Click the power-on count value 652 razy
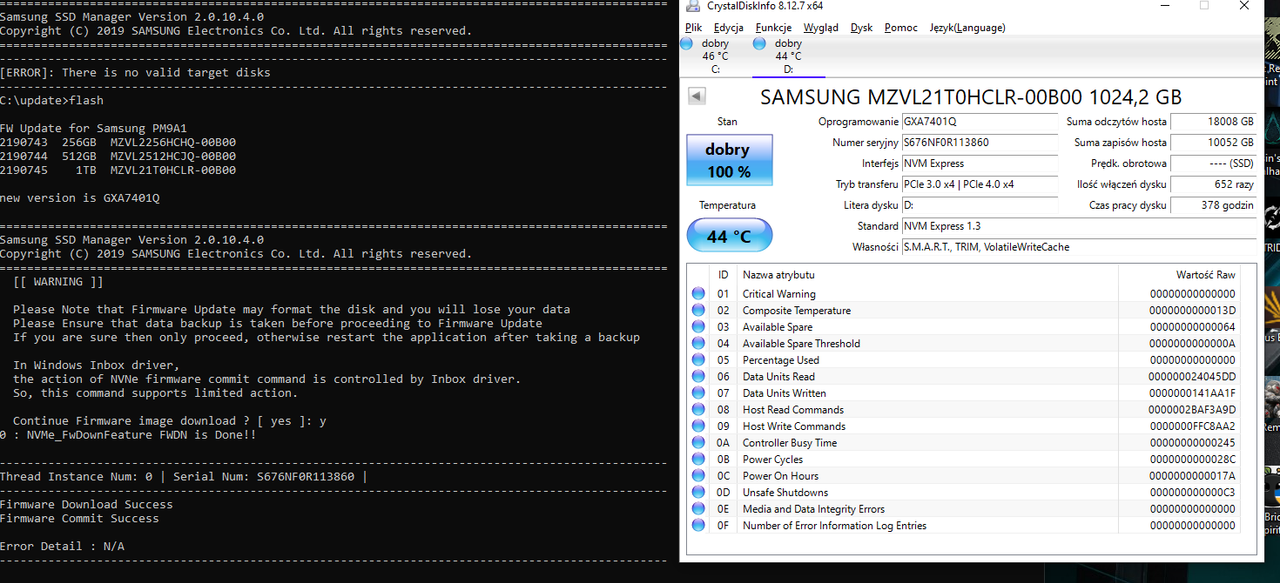The height and width of the screenshot is (583, 1280). 1213,185
